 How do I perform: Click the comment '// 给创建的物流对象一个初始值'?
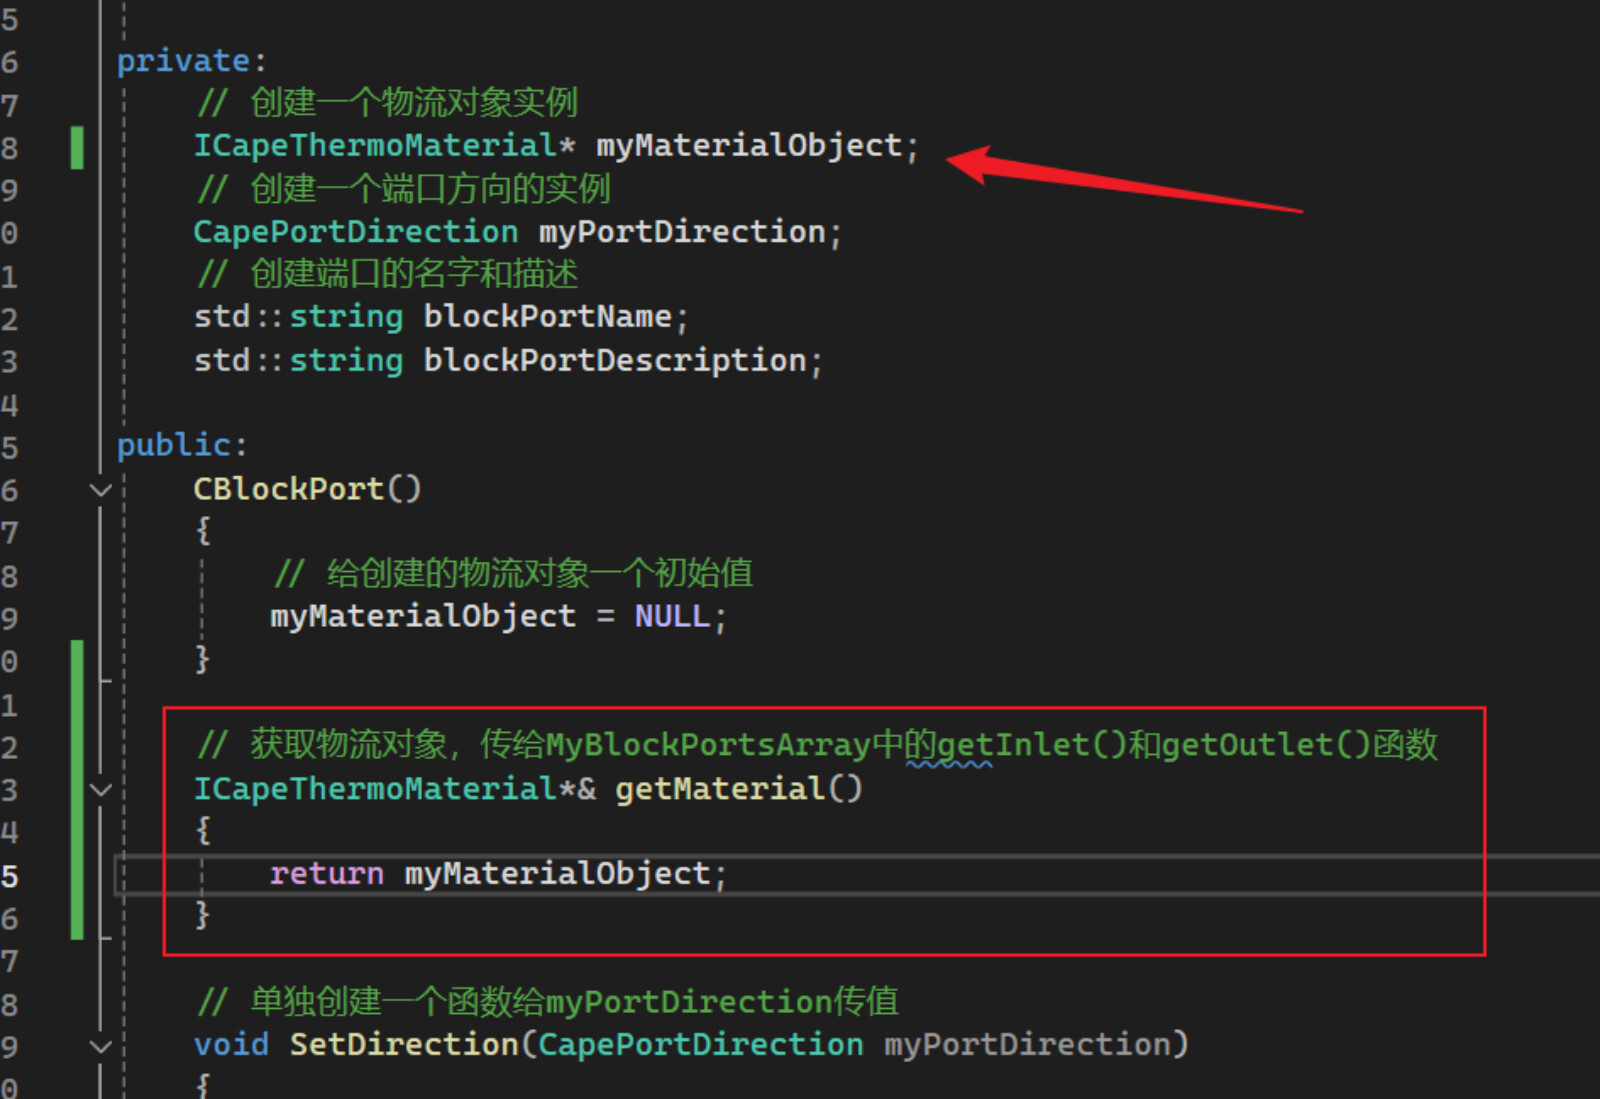[513, 574]
